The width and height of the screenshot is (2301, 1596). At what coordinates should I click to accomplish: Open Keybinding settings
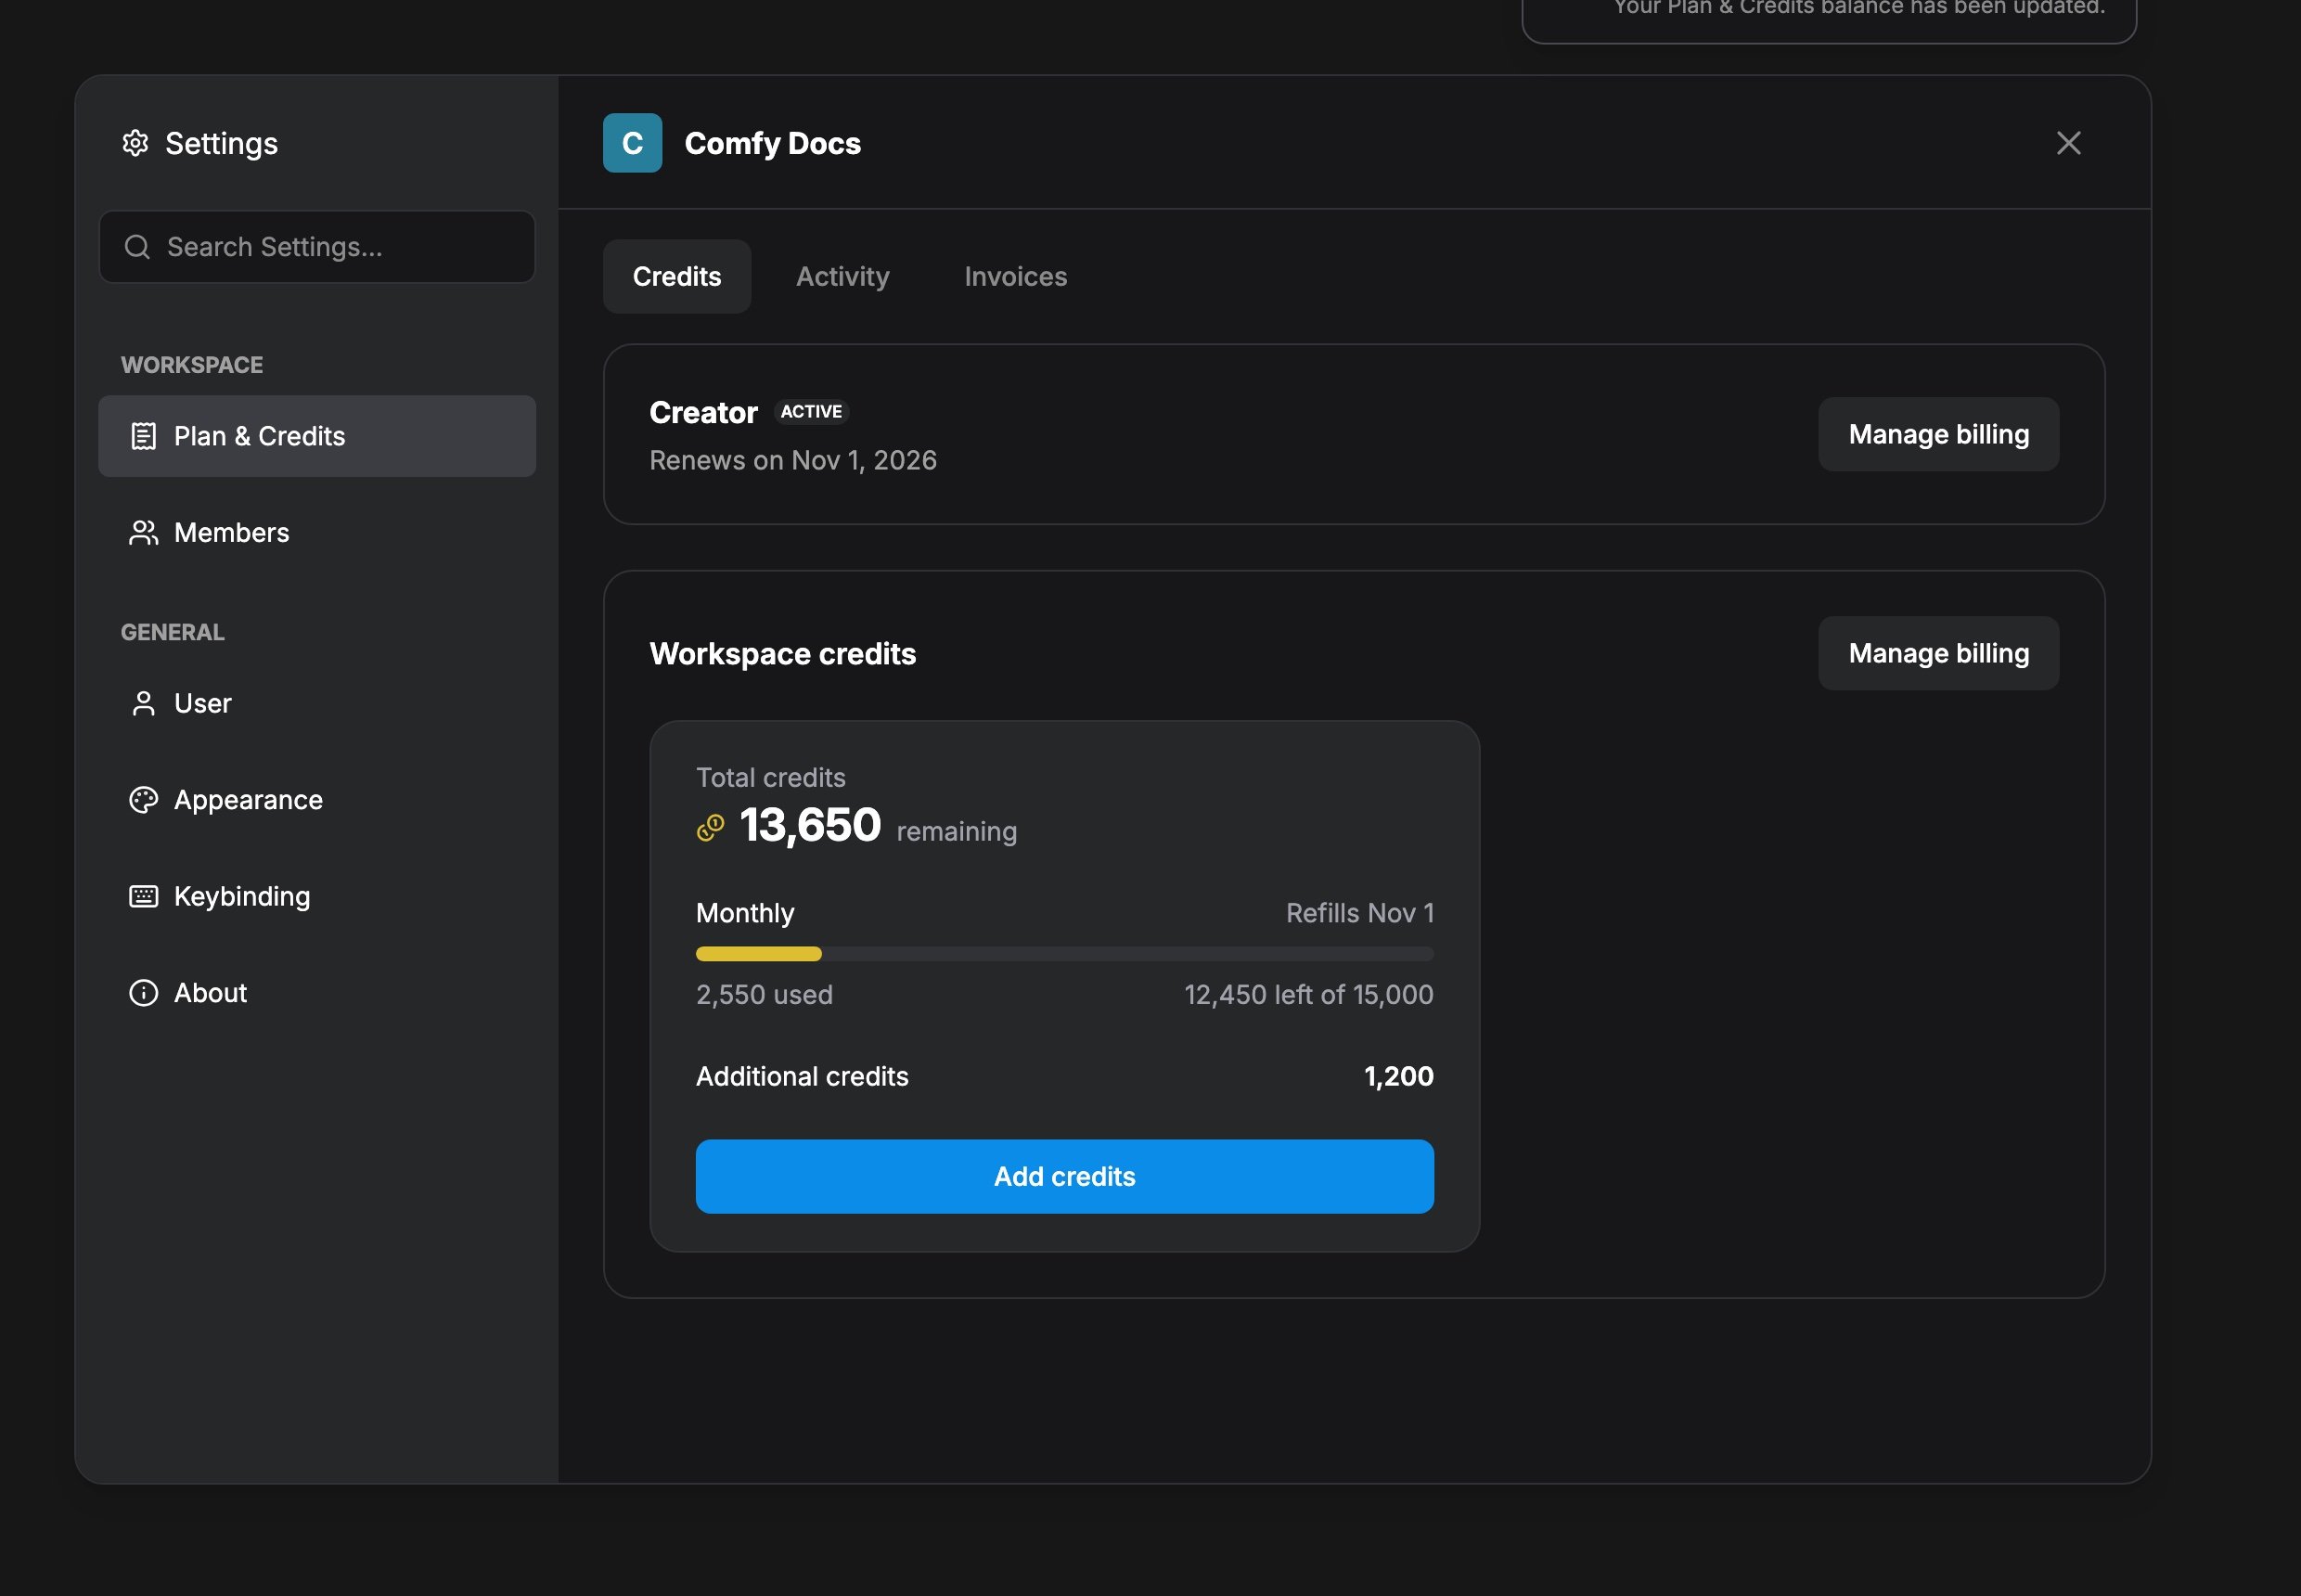317,896
